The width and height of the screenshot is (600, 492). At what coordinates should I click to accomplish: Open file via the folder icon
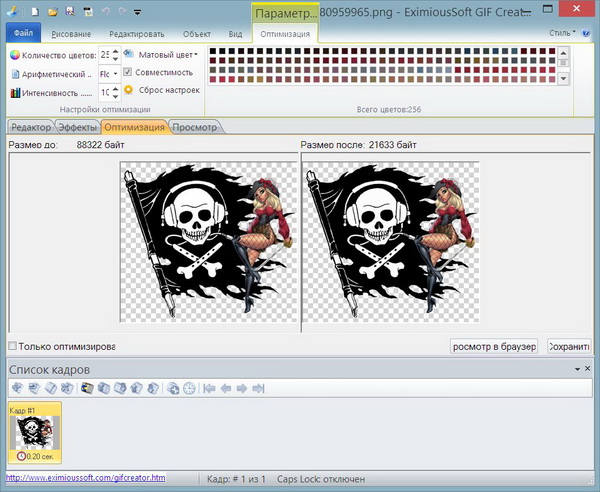tap(53, 12)
